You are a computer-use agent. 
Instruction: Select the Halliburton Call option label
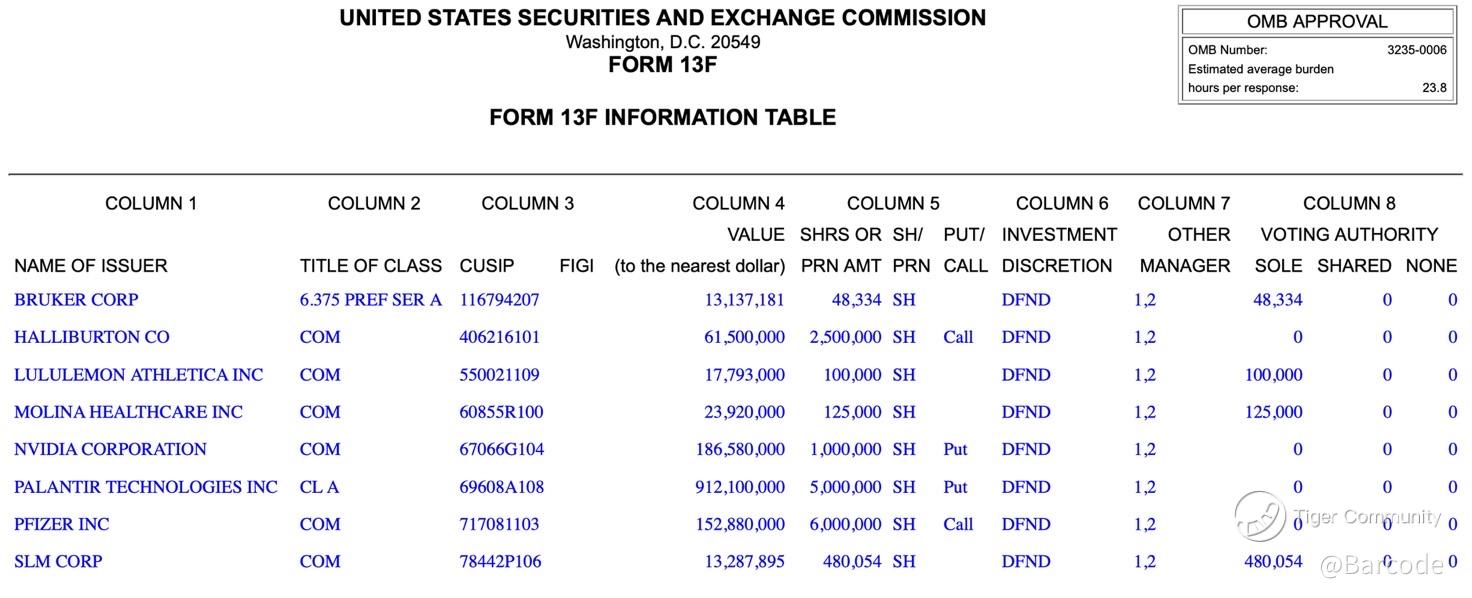[x=957, y=337]
